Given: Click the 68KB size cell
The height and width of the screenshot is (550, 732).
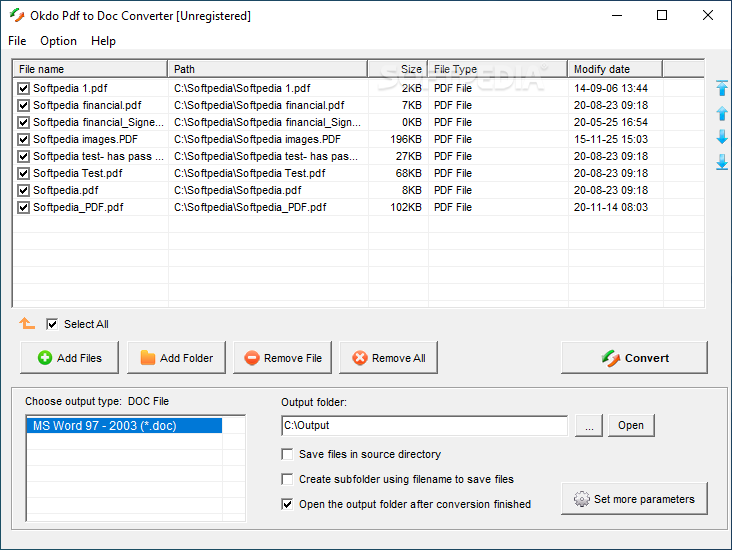Looking at the screenshot, I should 408,173.
